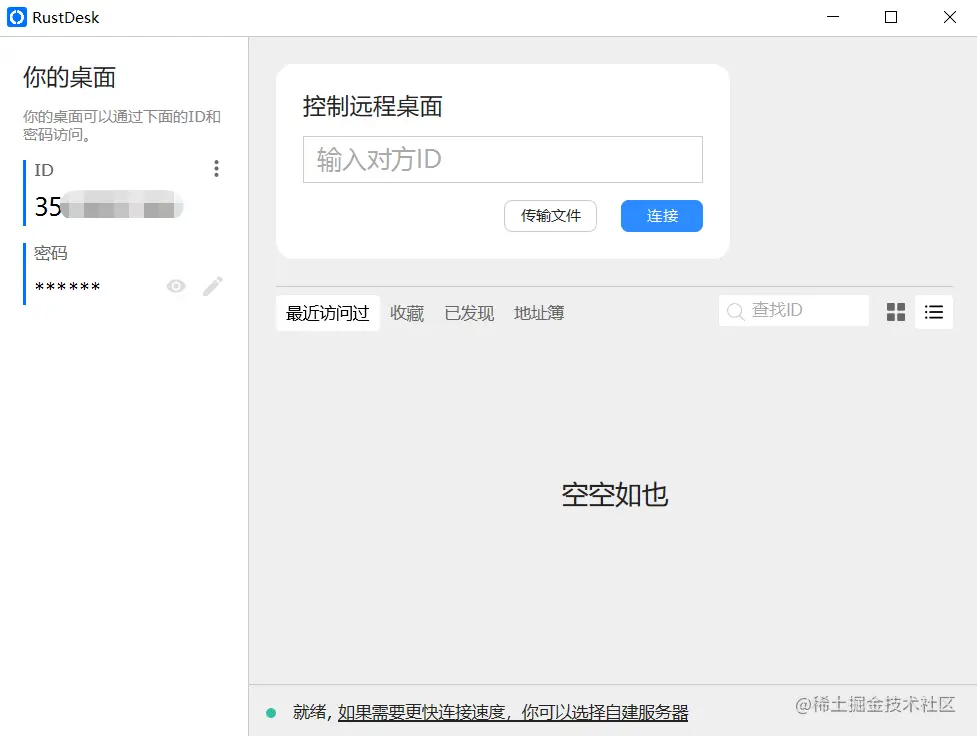
Task: Maximize the RustDesk window
Action: (x=891, y=17)
